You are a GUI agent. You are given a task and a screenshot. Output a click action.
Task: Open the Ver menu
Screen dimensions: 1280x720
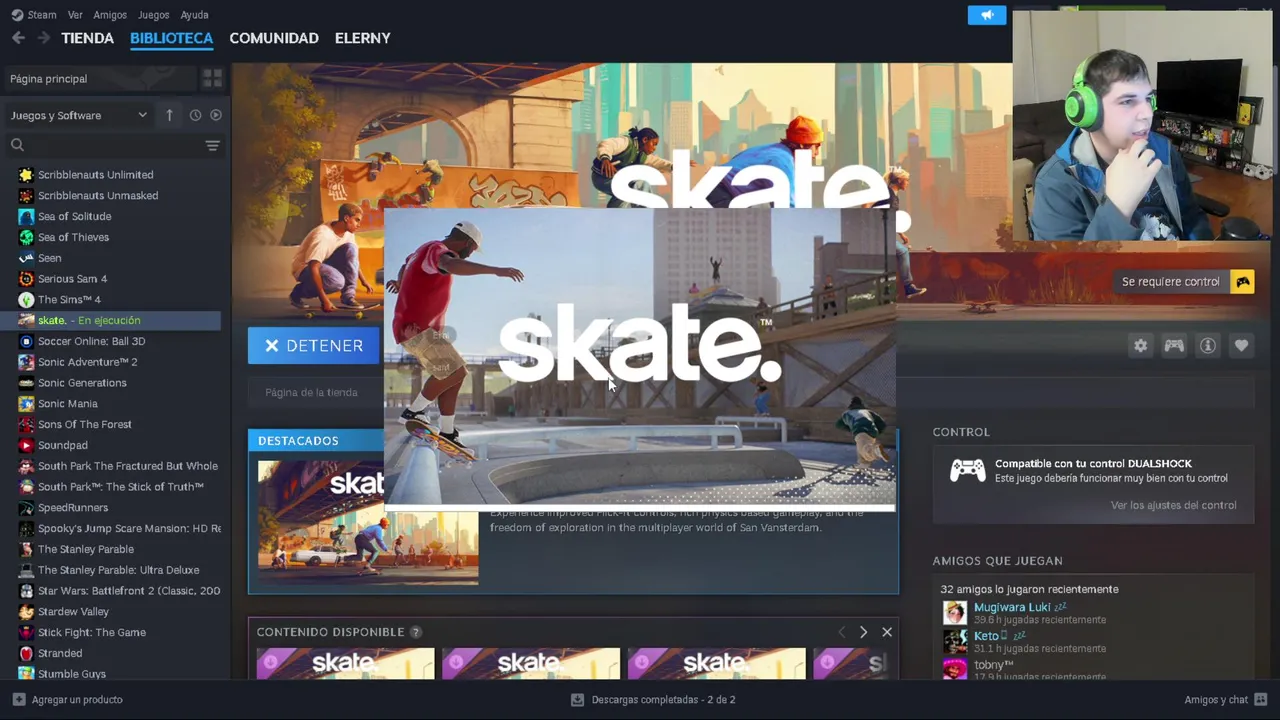pyautogui.click(x=75, y=15)
